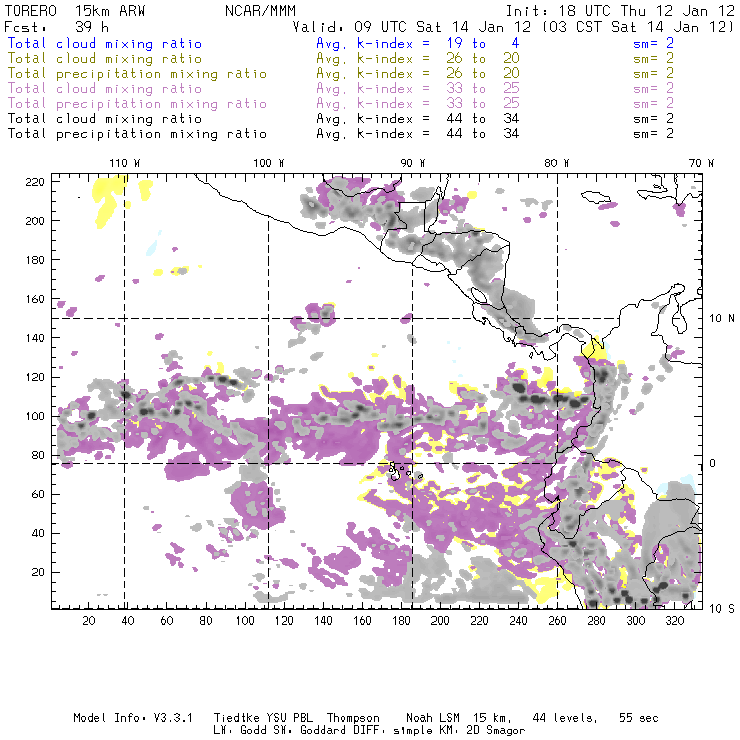
Task: Click the blue 'sm= 2' legend entry
Action: tap(653, 43)
